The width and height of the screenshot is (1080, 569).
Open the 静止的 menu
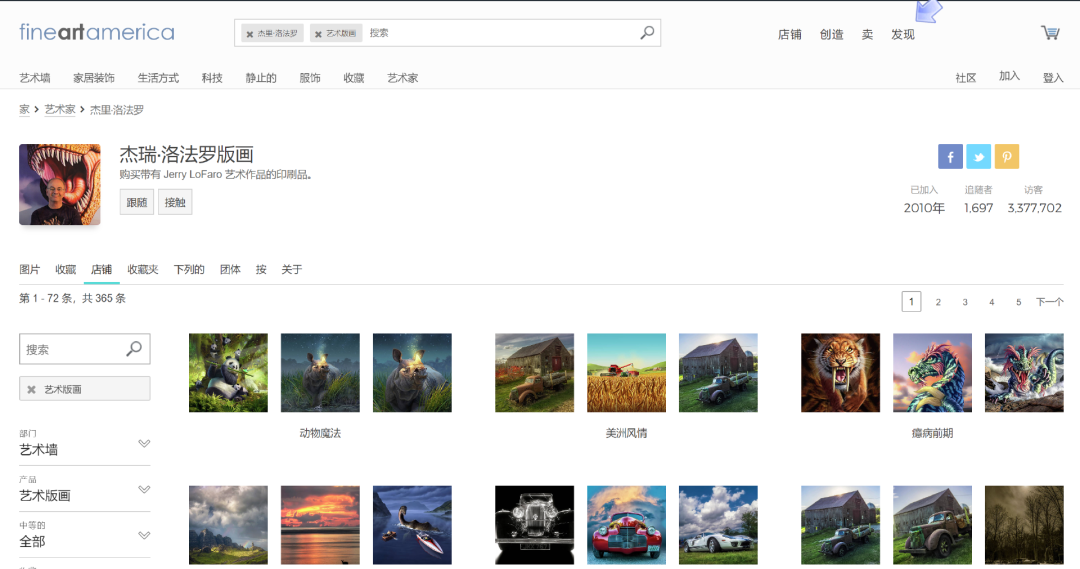click(x=261, y=78)
